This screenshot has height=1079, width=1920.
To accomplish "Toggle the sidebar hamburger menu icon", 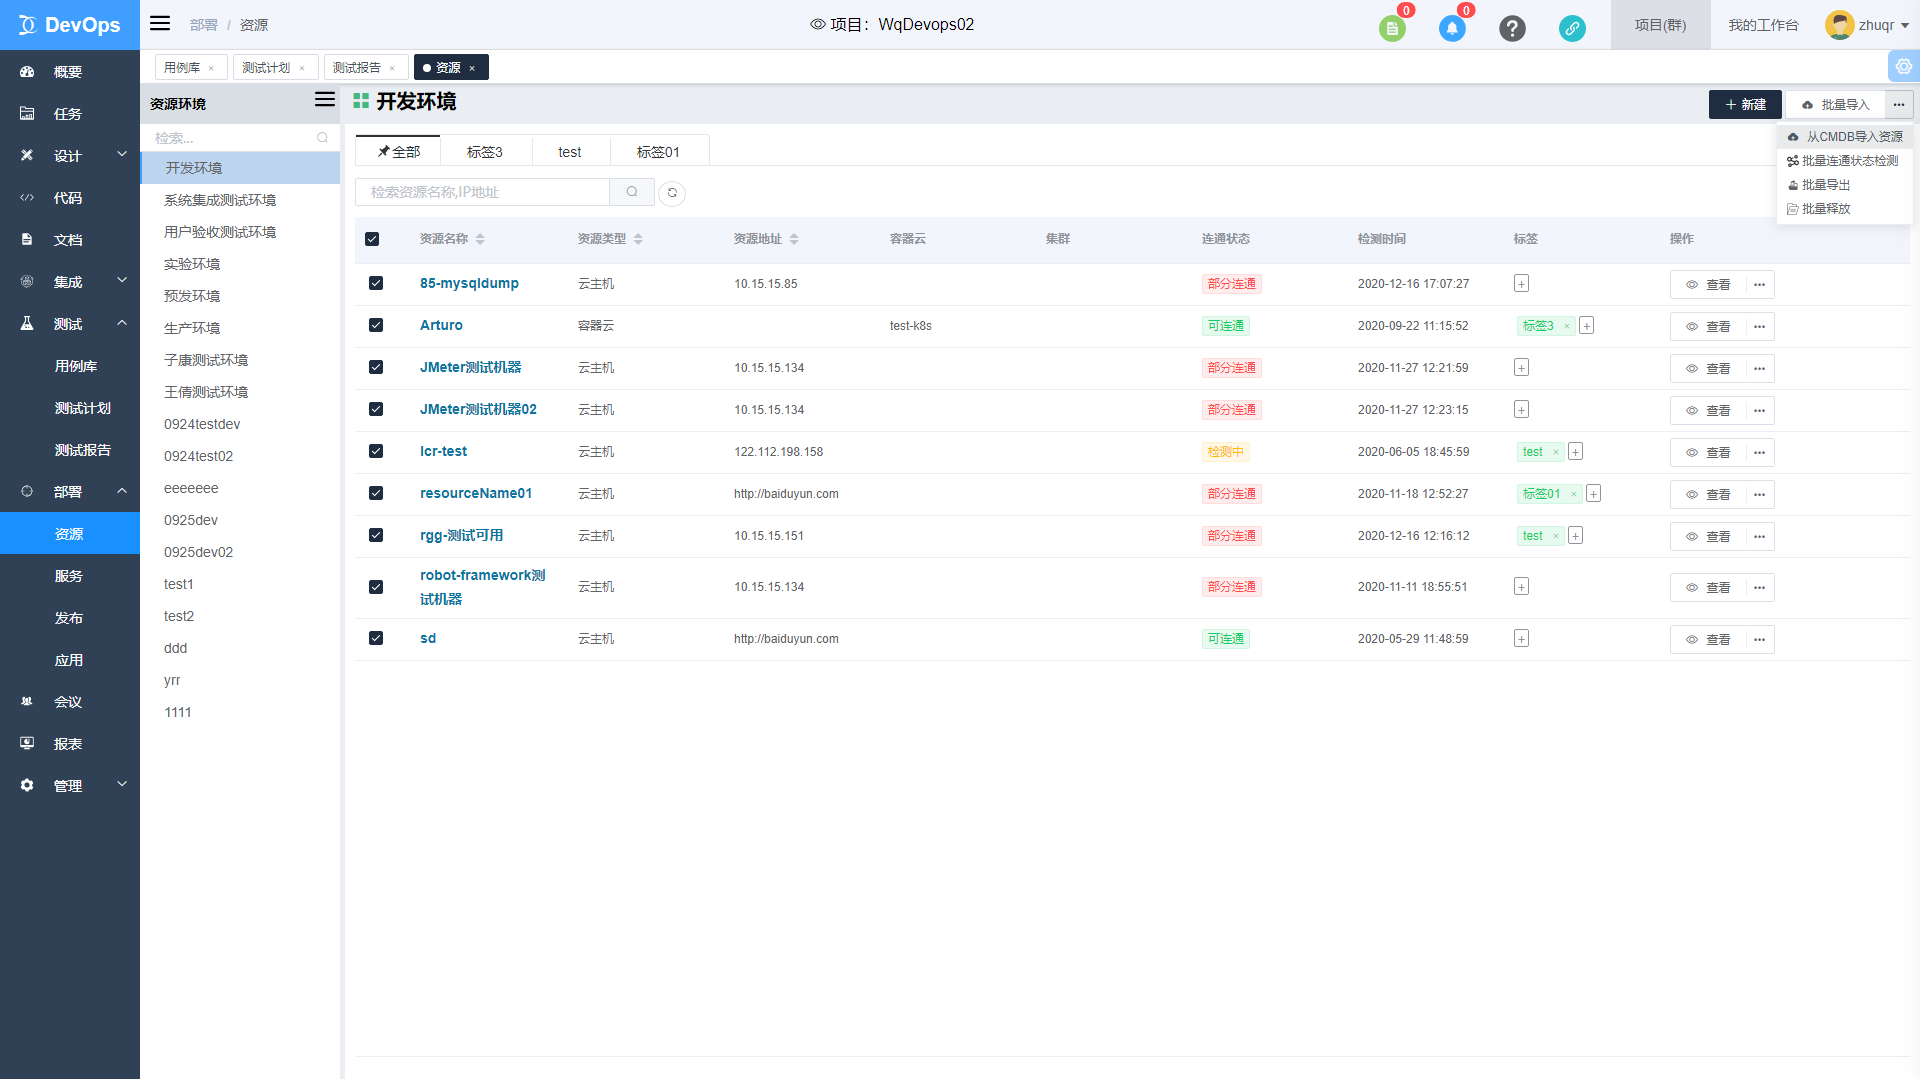I will click(x=160, y=24).
